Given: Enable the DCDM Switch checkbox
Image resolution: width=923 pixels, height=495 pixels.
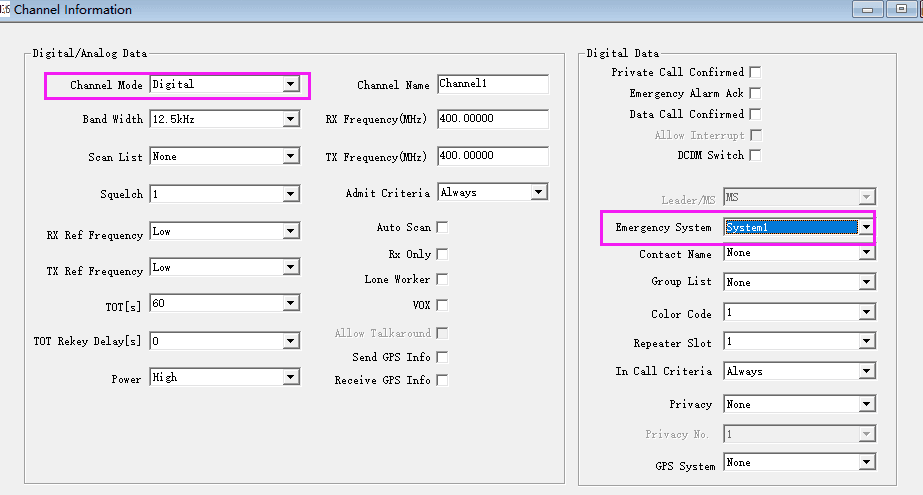Looking at the screenshot, I should click(x=755, y=155).
